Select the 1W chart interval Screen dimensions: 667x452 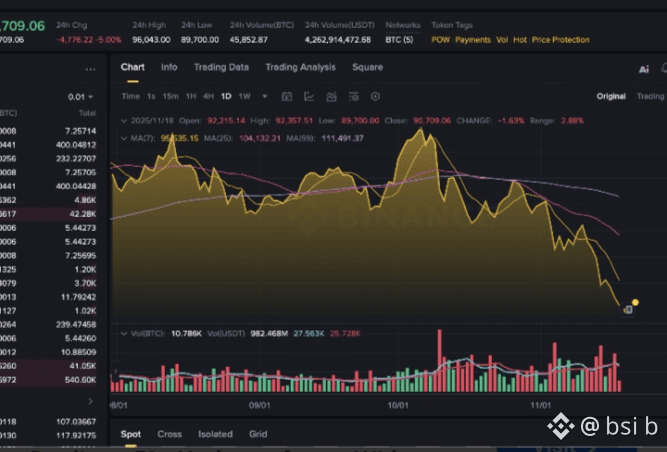click(244, 97)
